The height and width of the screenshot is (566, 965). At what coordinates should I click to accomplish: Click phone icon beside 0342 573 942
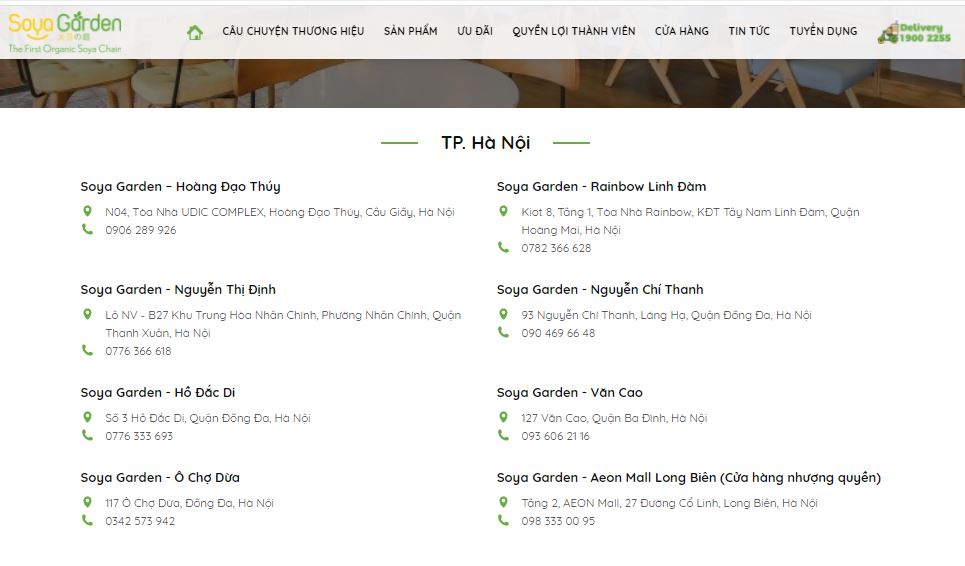(87, 520)
